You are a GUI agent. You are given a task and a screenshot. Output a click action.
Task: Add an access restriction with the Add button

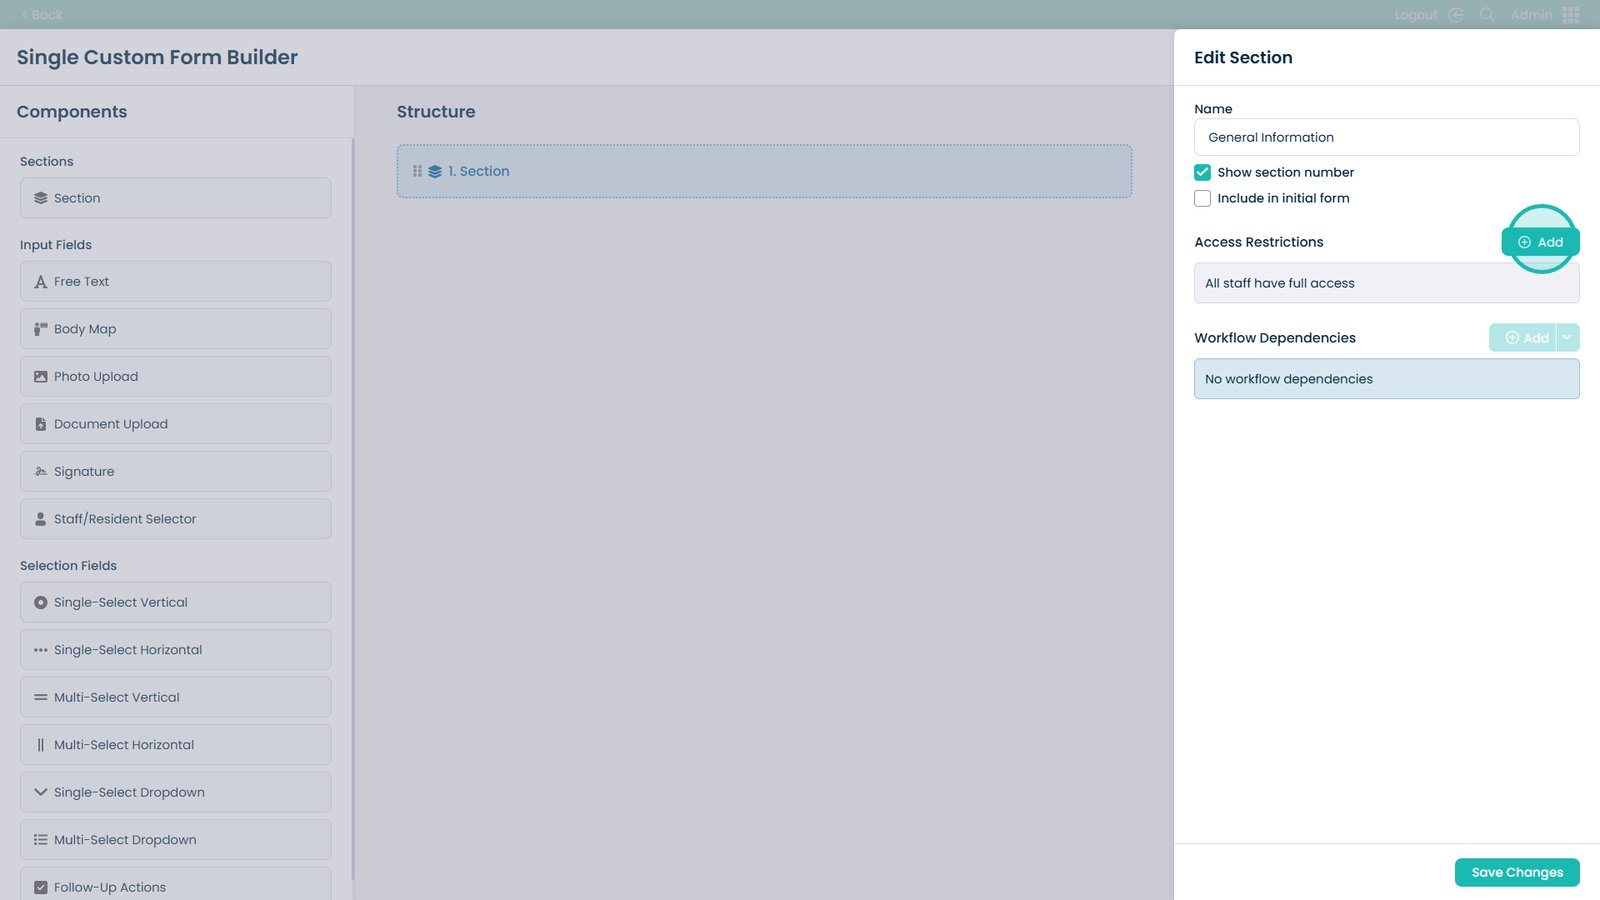(1541, 242)
